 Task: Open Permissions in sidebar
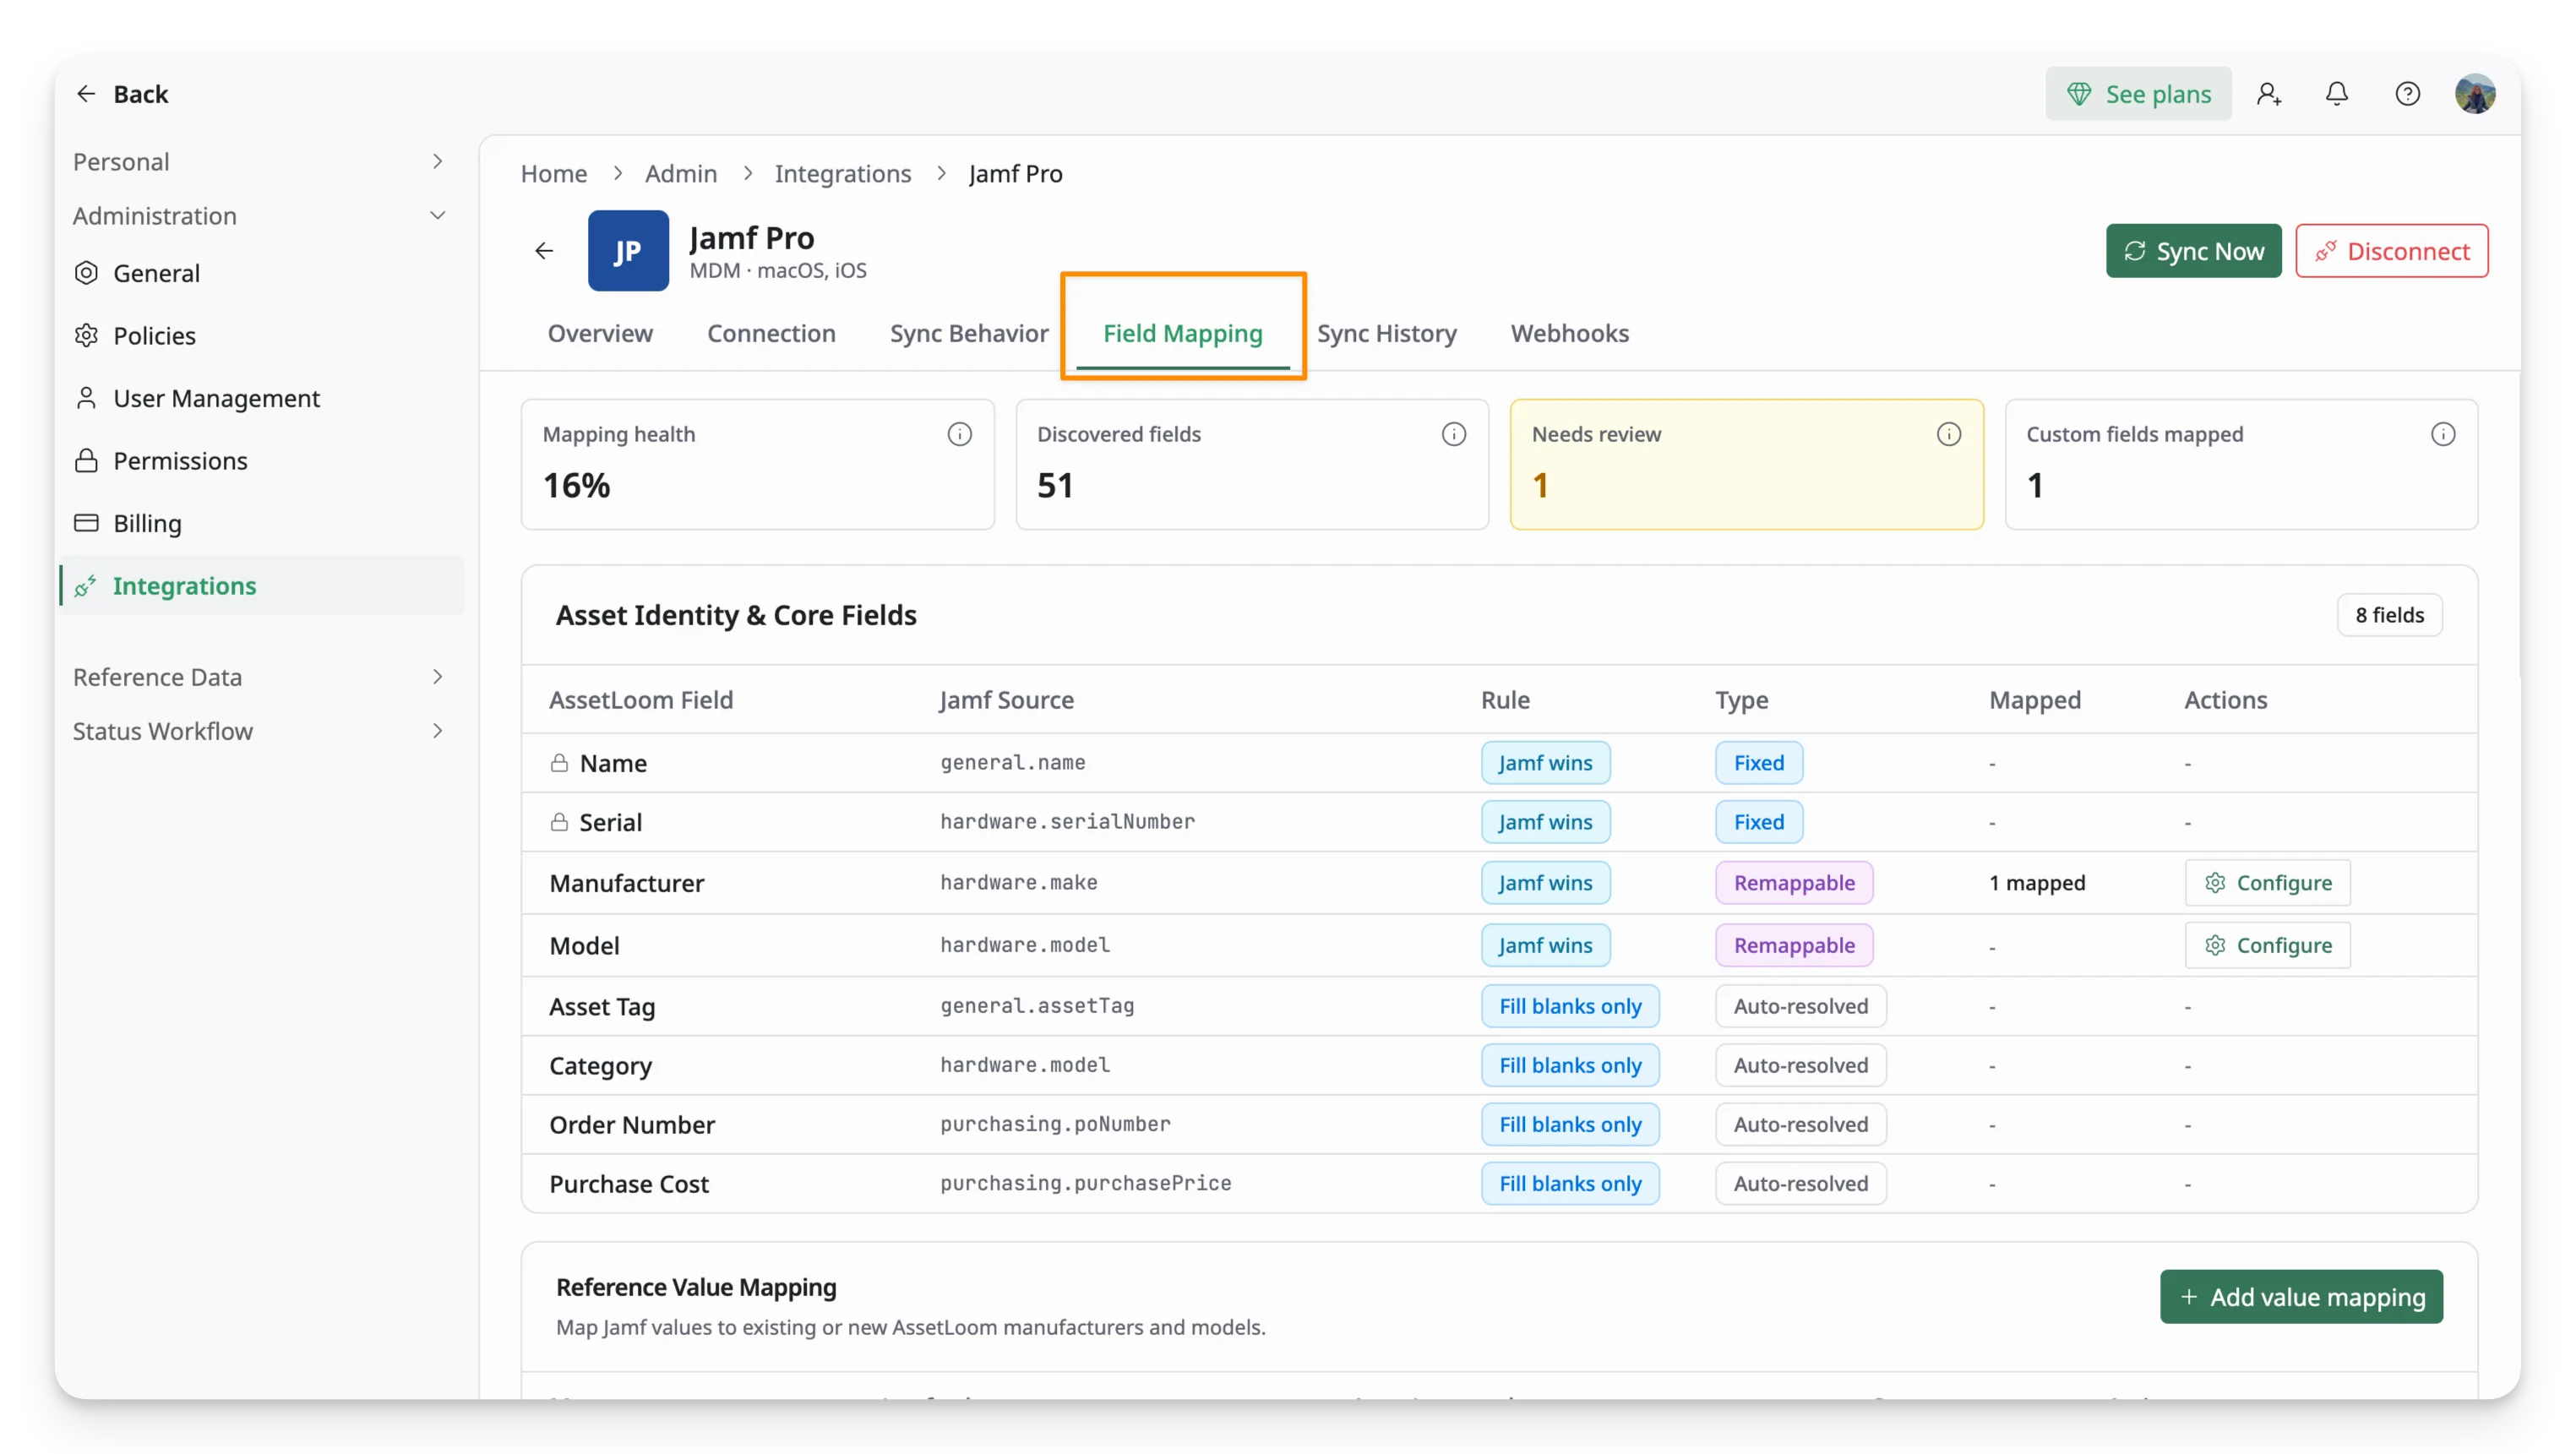click(260, 460)
